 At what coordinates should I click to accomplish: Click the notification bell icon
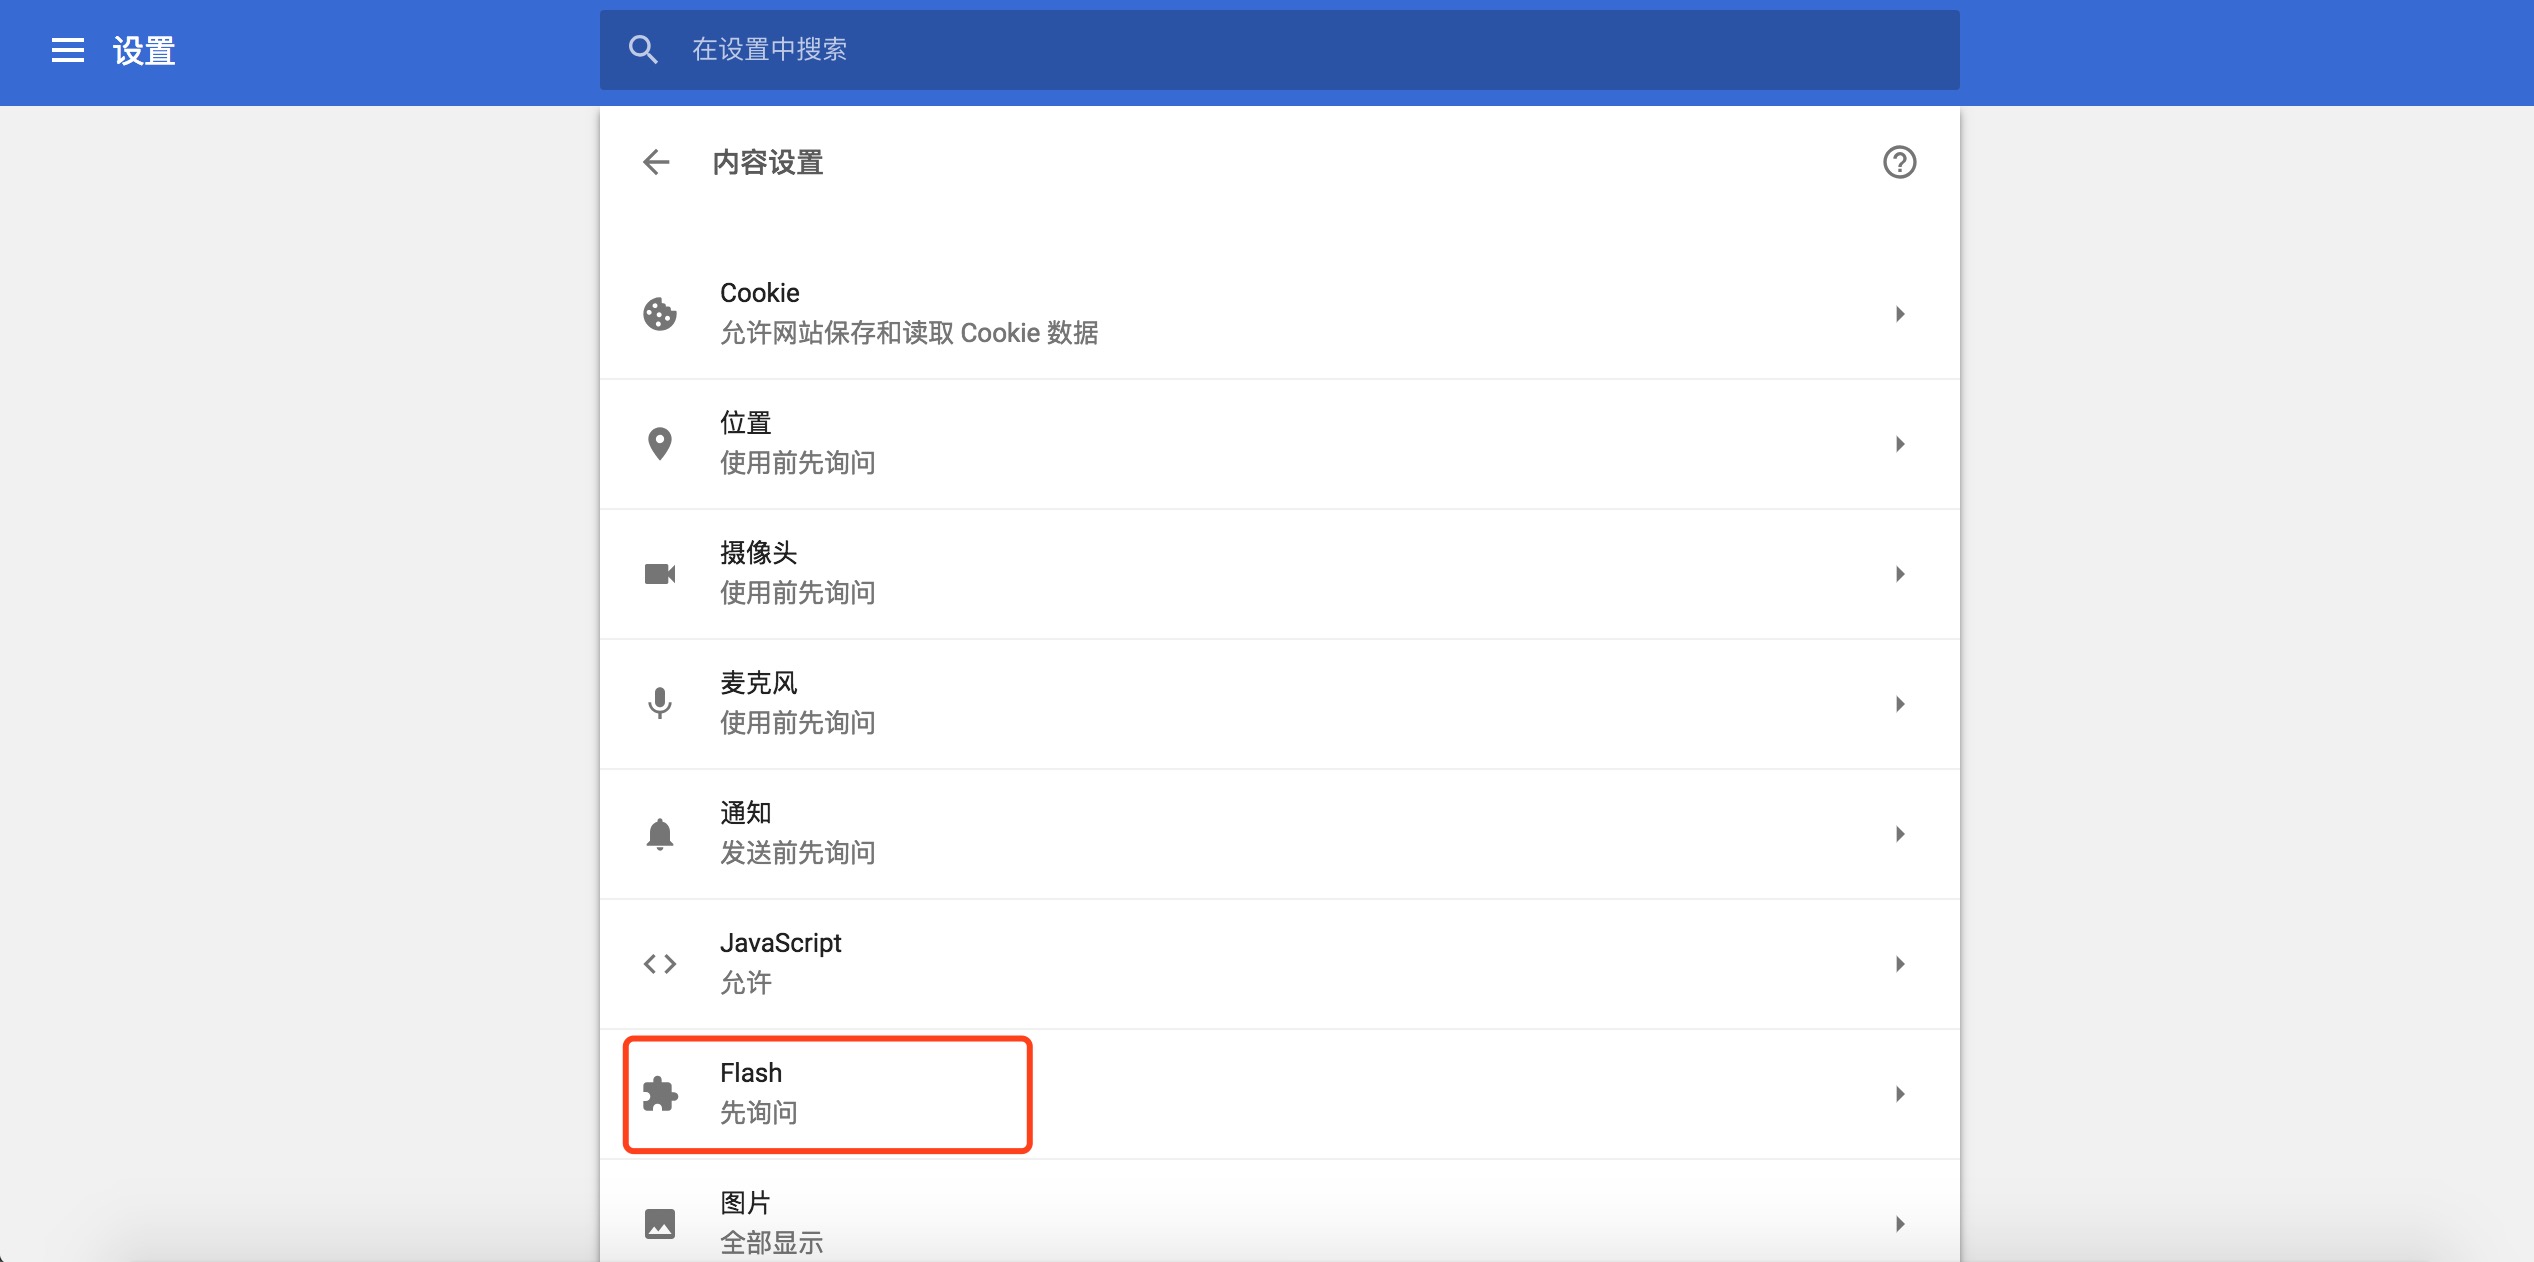click(660, 834)
